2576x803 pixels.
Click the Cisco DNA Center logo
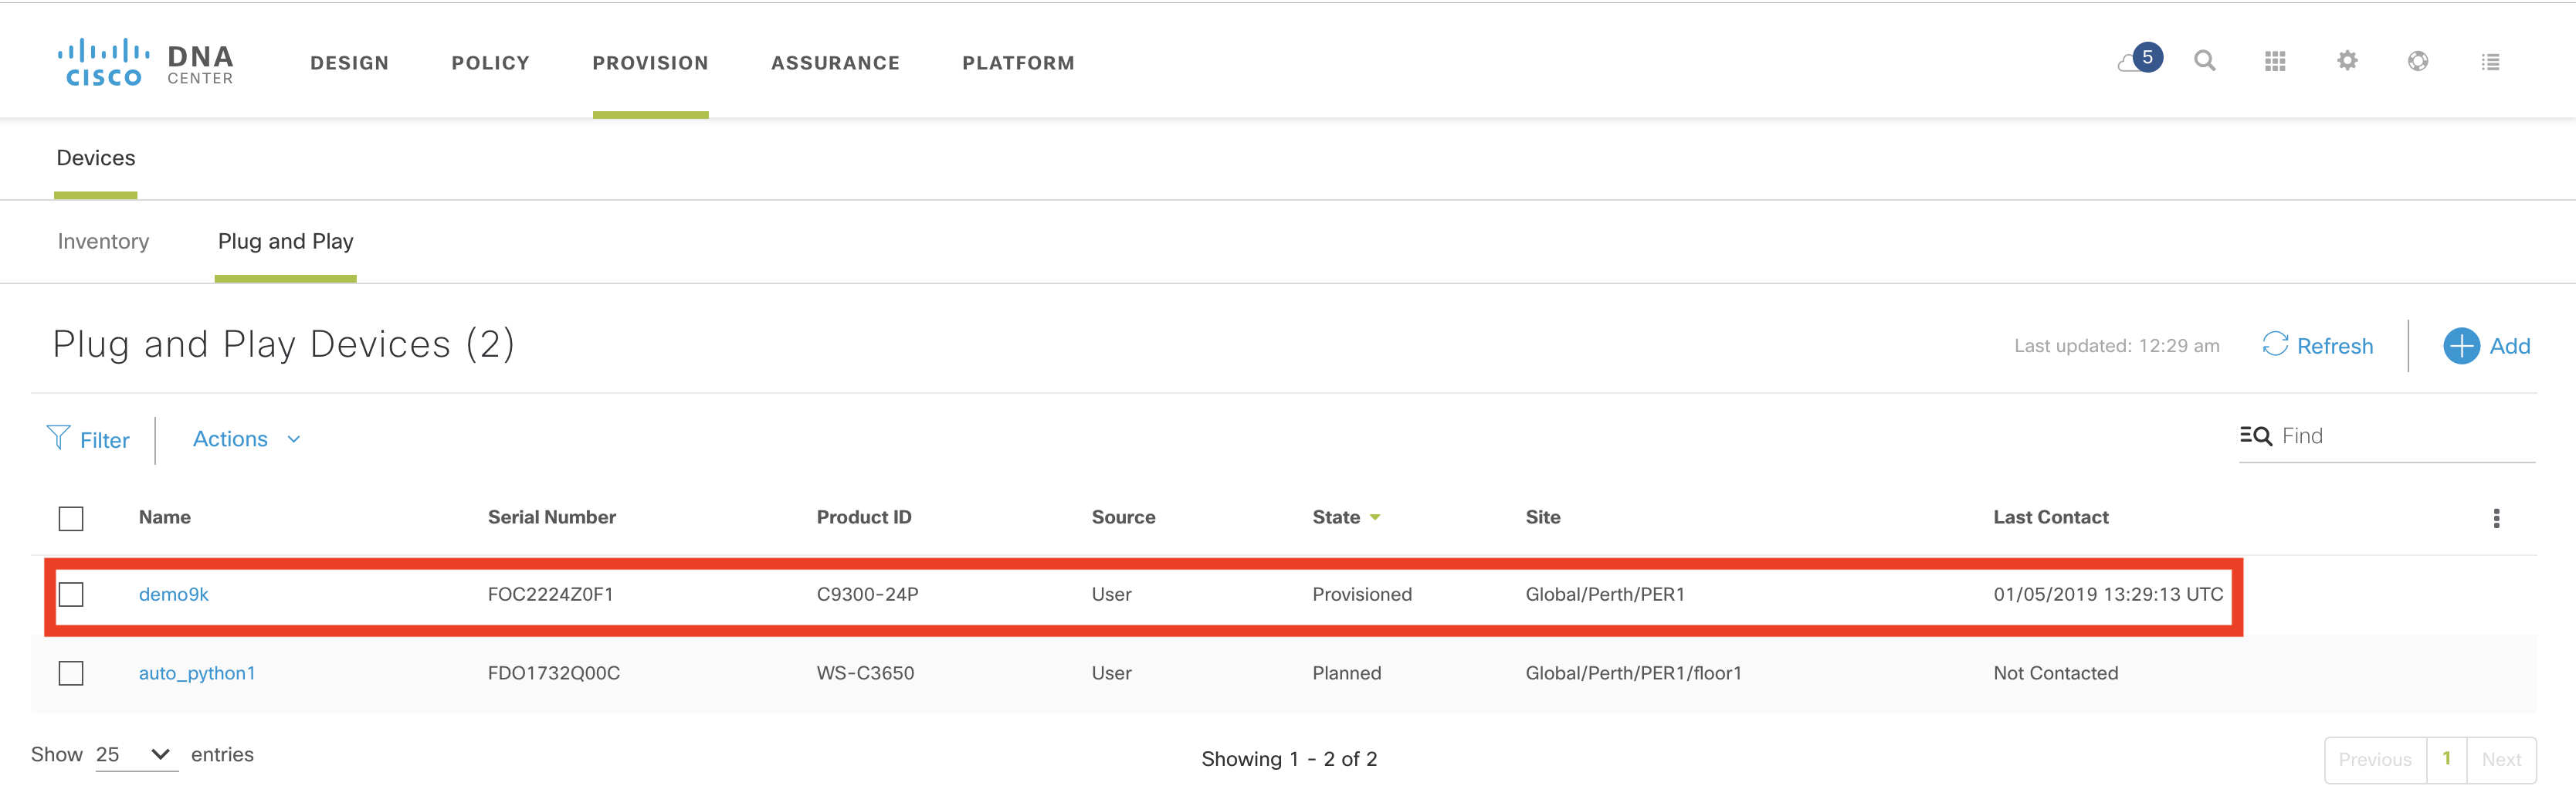(146, 63)
